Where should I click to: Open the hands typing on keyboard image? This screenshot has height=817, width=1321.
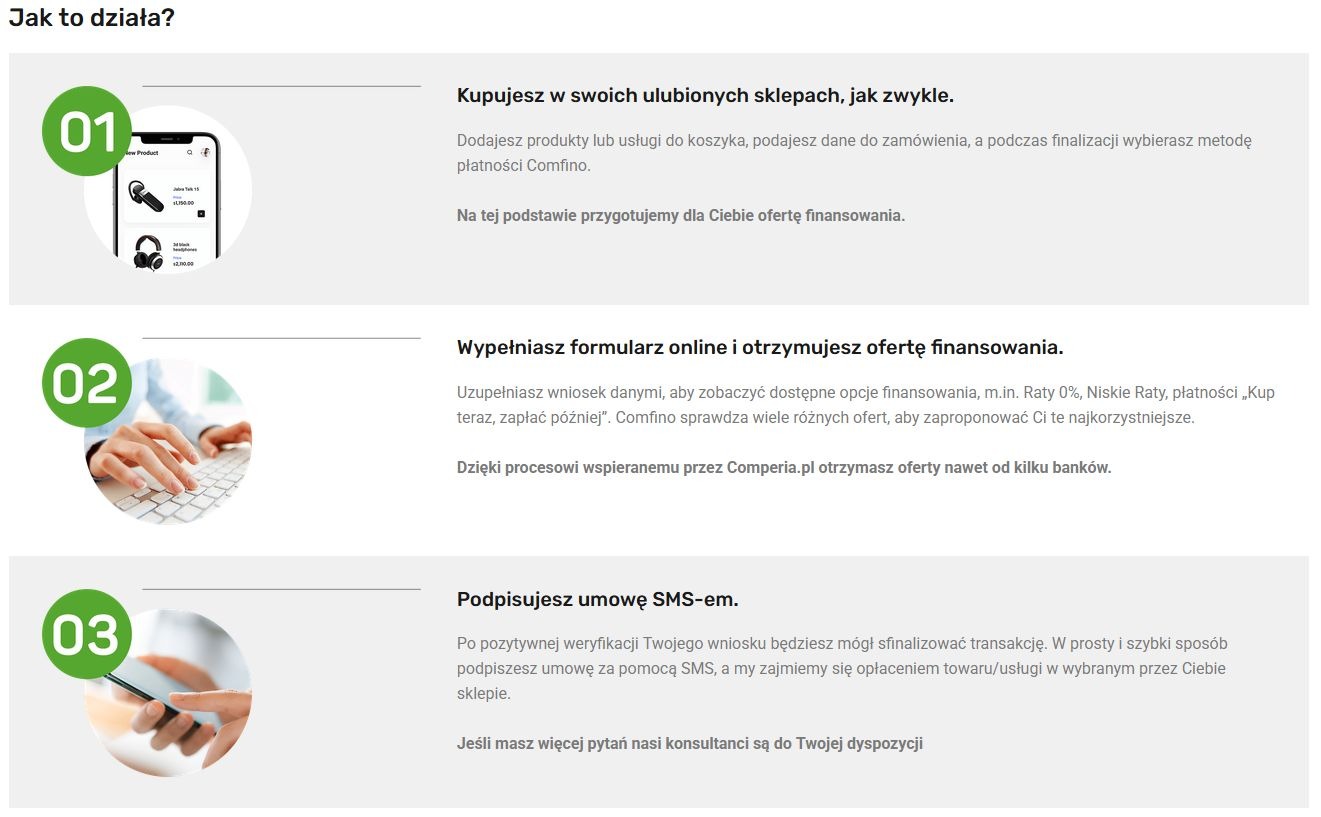[x=168, y=441]
